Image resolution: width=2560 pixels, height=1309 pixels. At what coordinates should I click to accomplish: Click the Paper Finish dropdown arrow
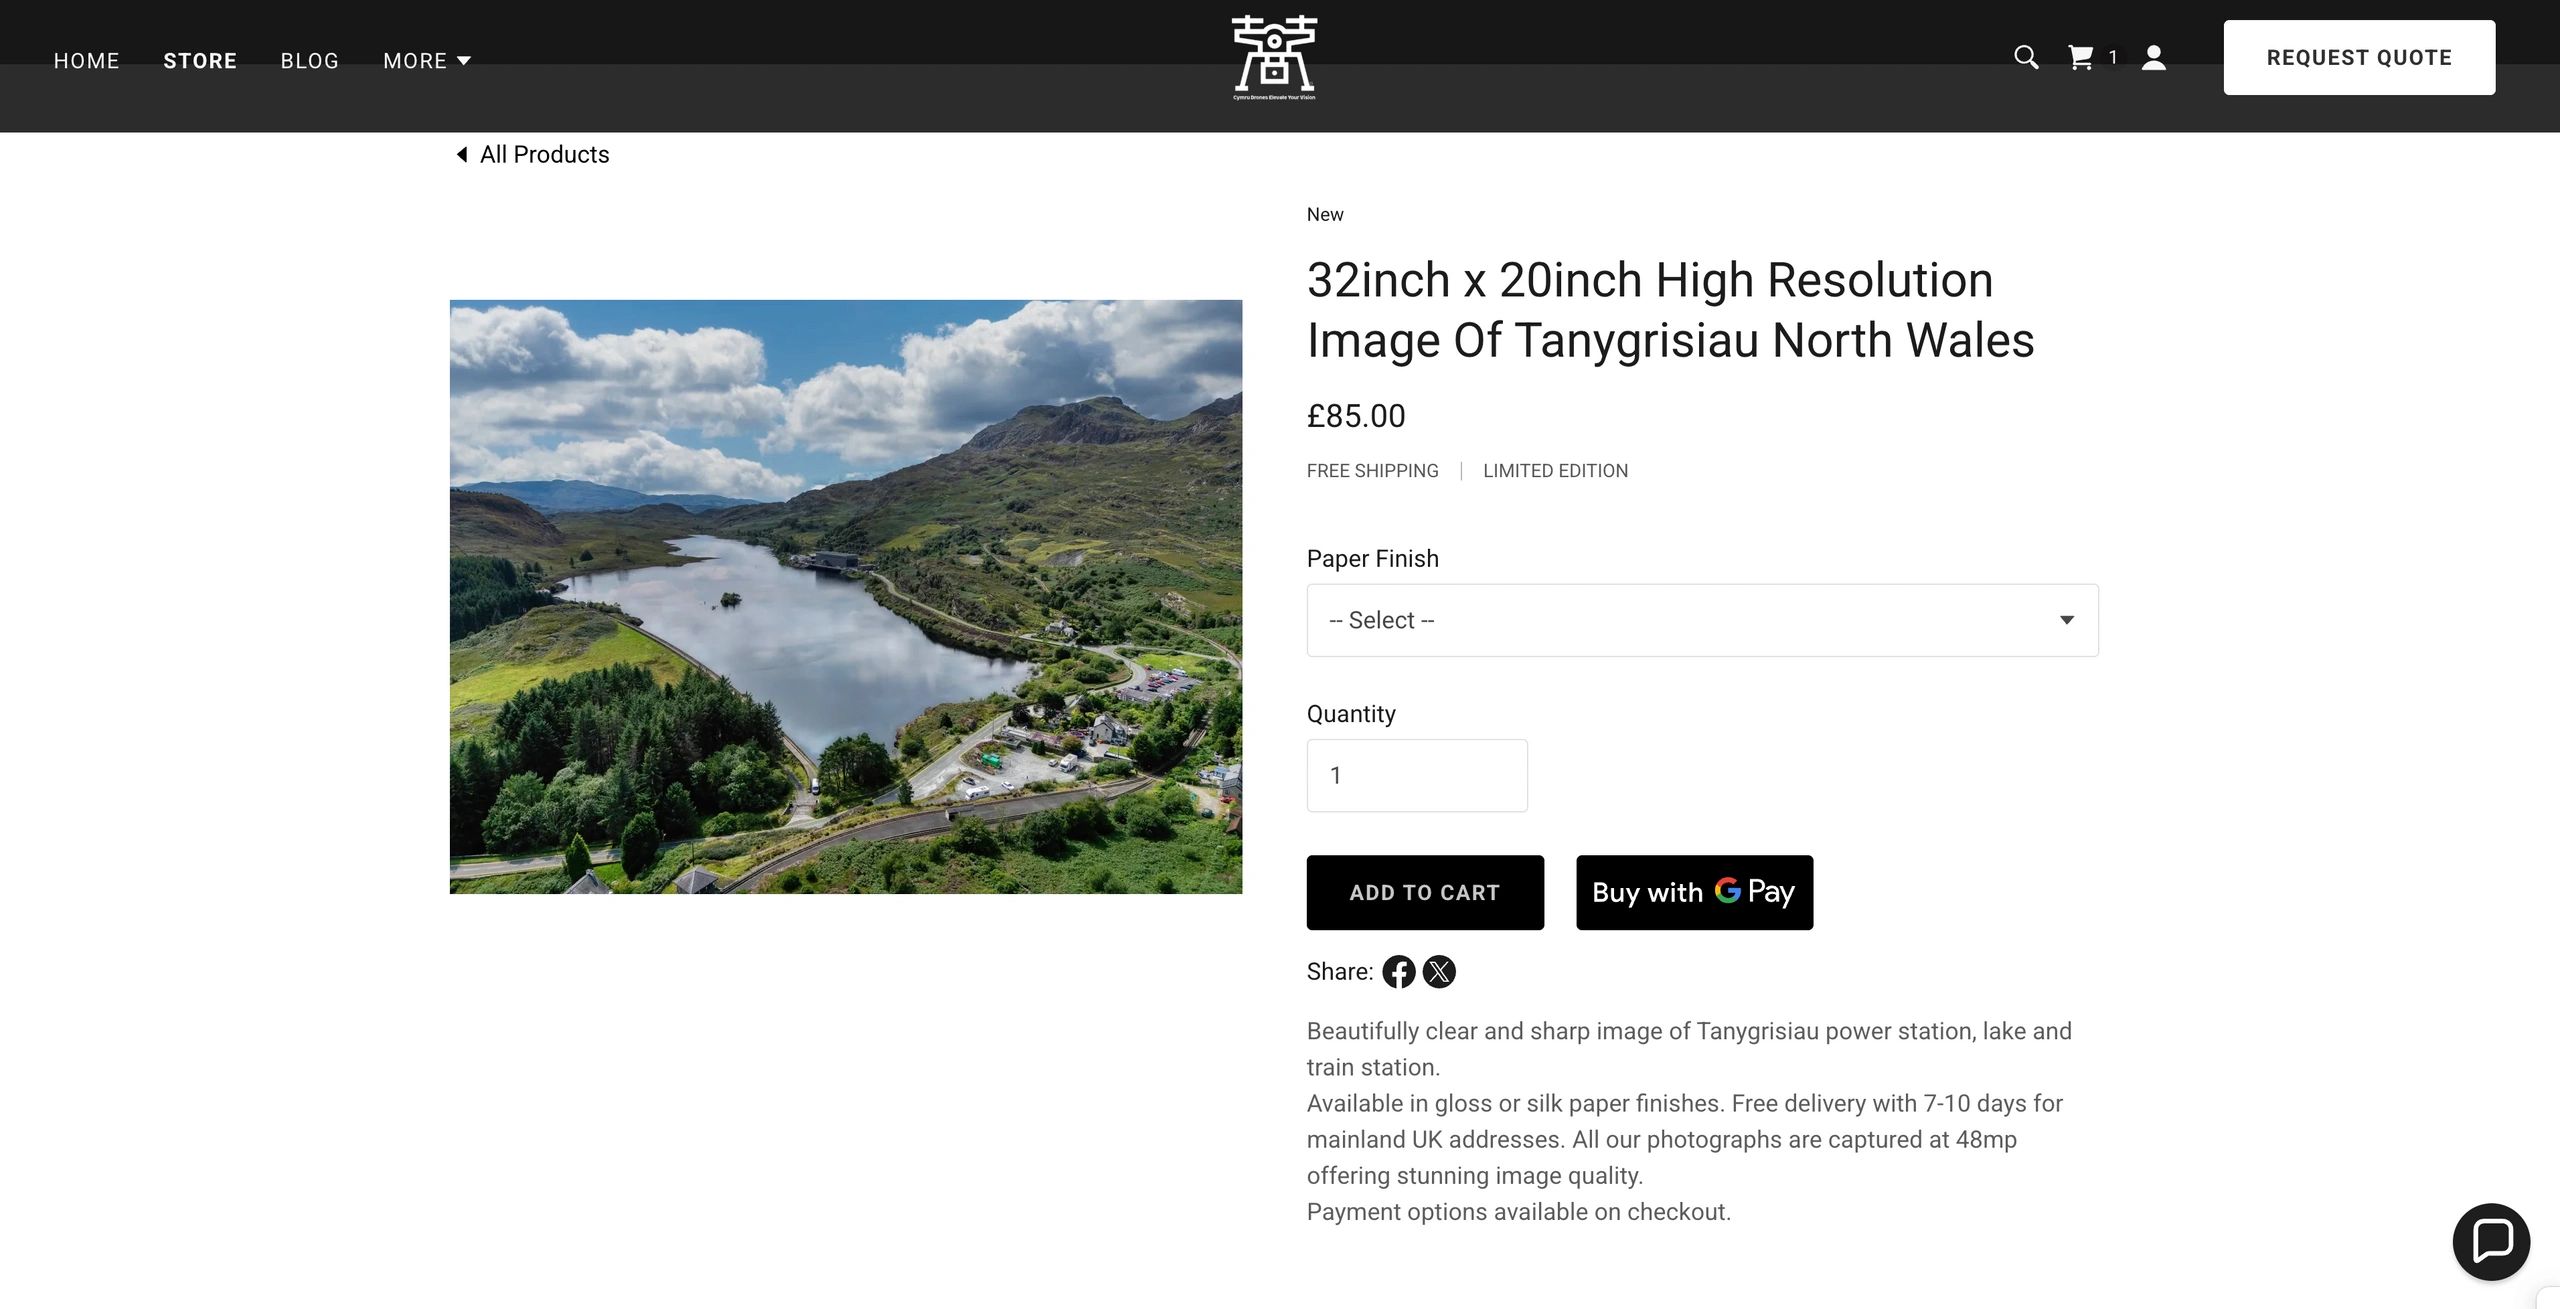tap(2067, 620)
